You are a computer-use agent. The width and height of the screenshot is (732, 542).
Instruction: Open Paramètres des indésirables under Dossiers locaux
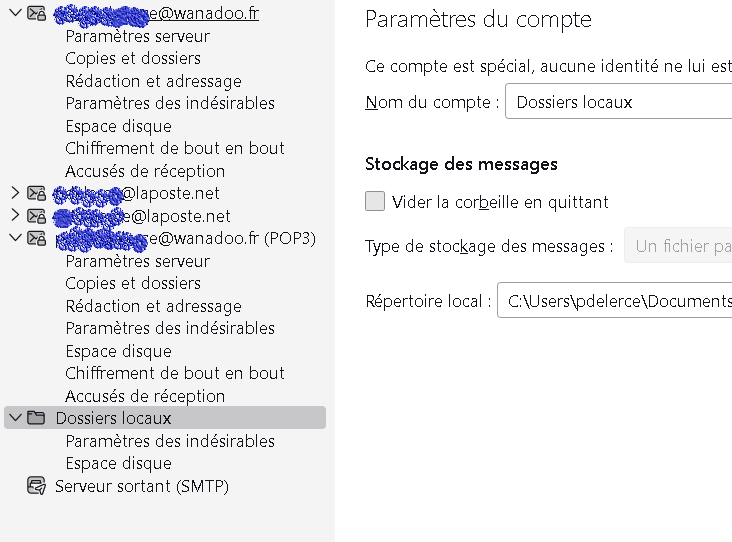[170, 441]
